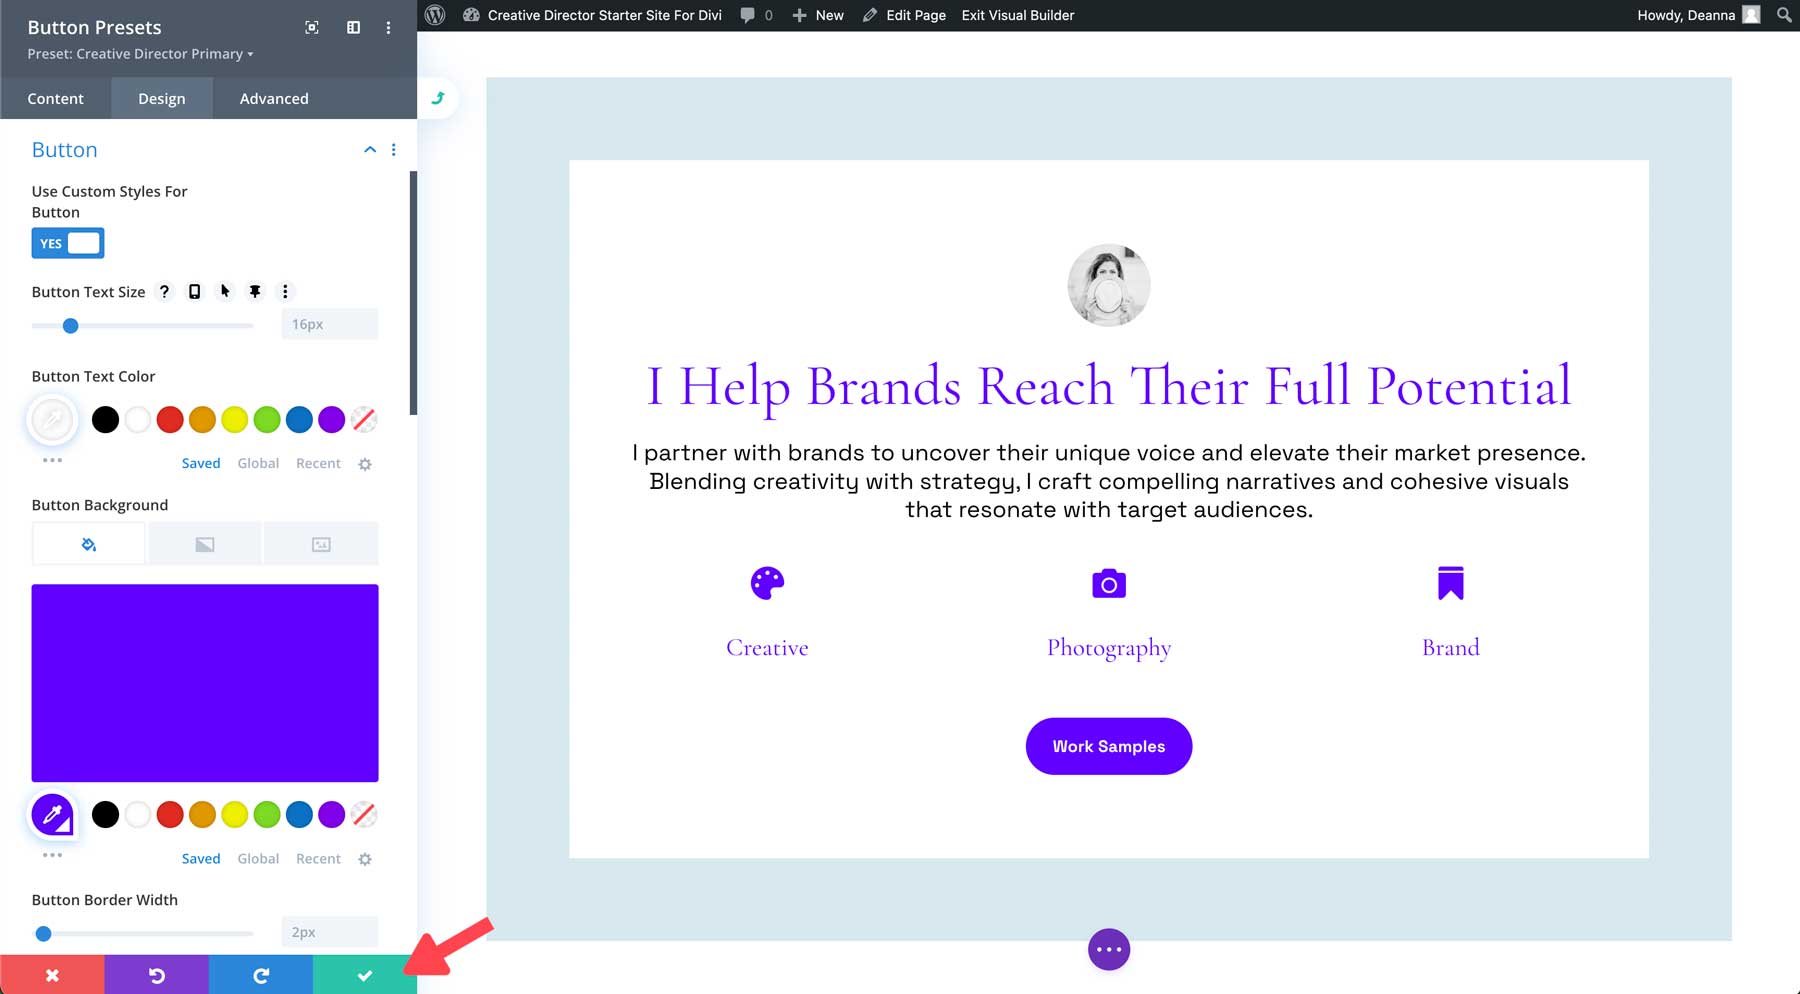Select the purple button background swatch
The image size is (1800, 994).
[331, 814]
